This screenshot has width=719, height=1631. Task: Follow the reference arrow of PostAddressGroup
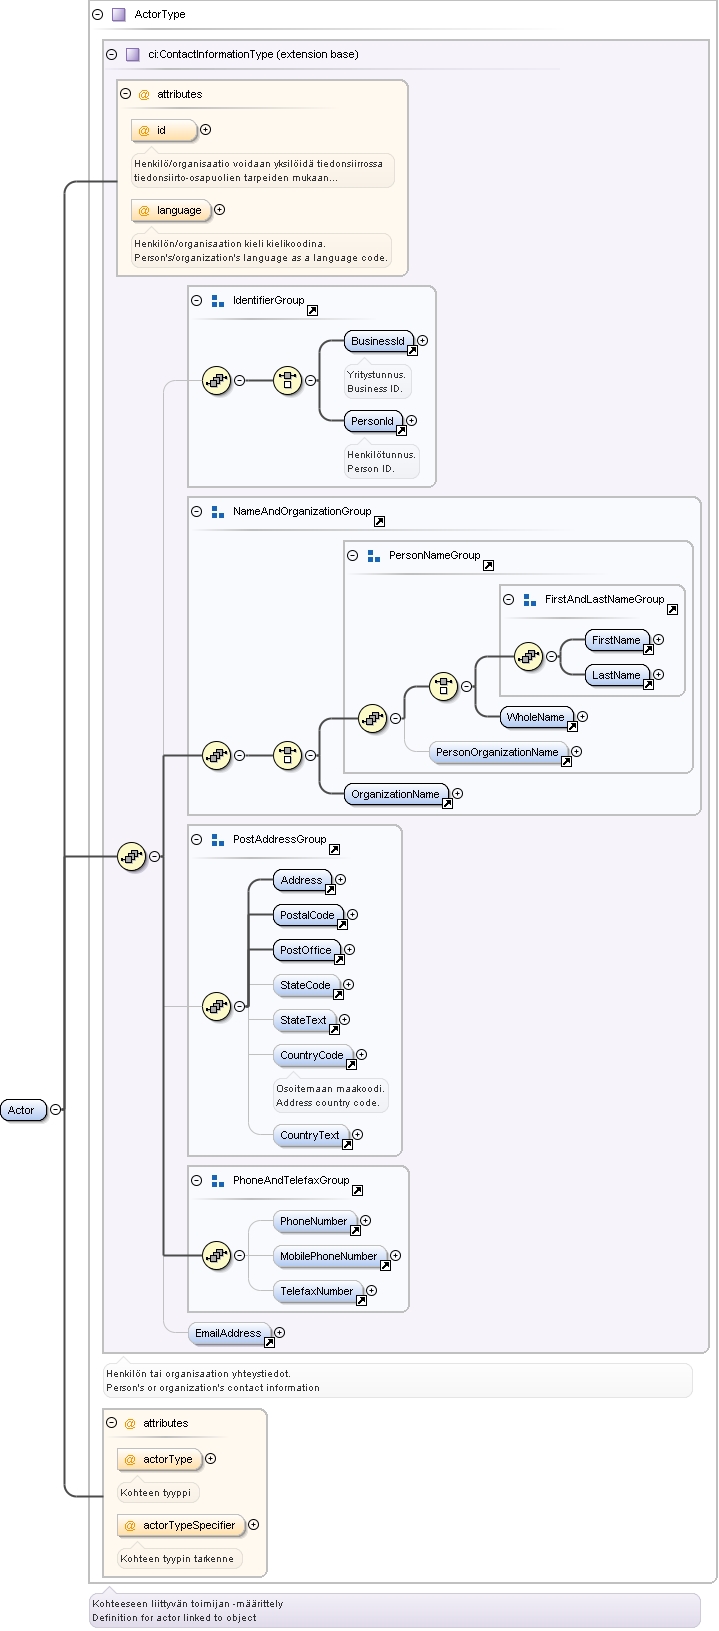pos(334,850)
